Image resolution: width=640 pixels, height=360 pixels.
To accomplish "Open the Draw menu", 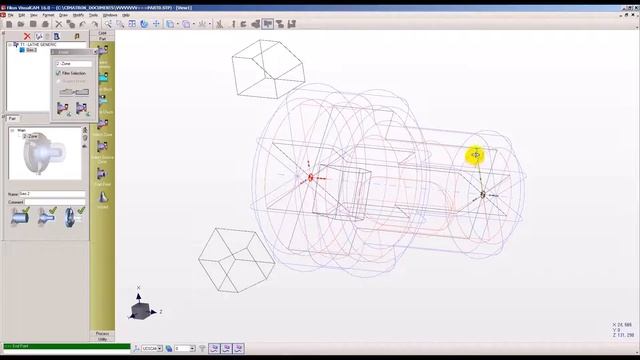I will click(63, 15).
